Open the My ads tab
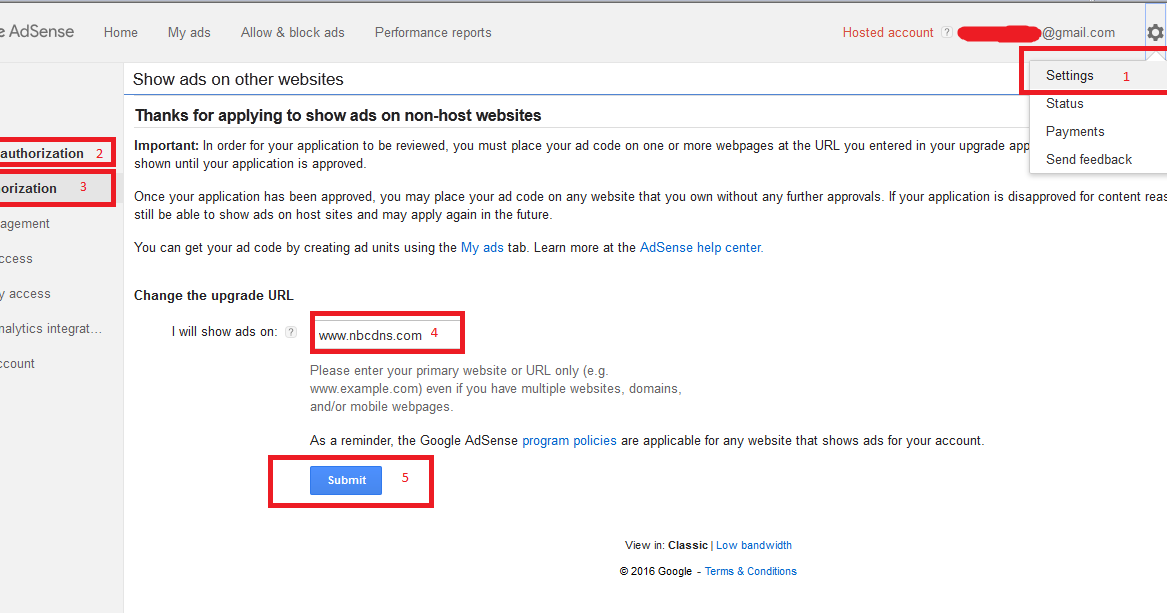The height and width of the screenshot is (613, 1167). click(189, 33)
